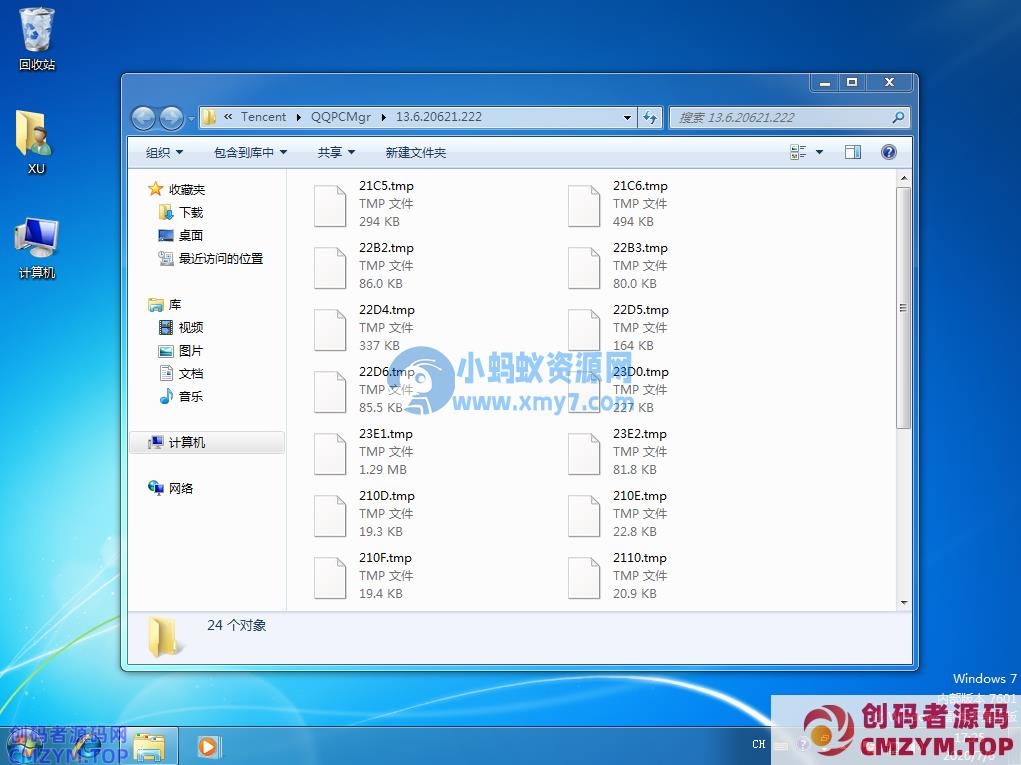Open Recycle Bin desktop icon
The width and height of the screenshot is (1021, 765).
pyautogui.click(x=37, y=30)
